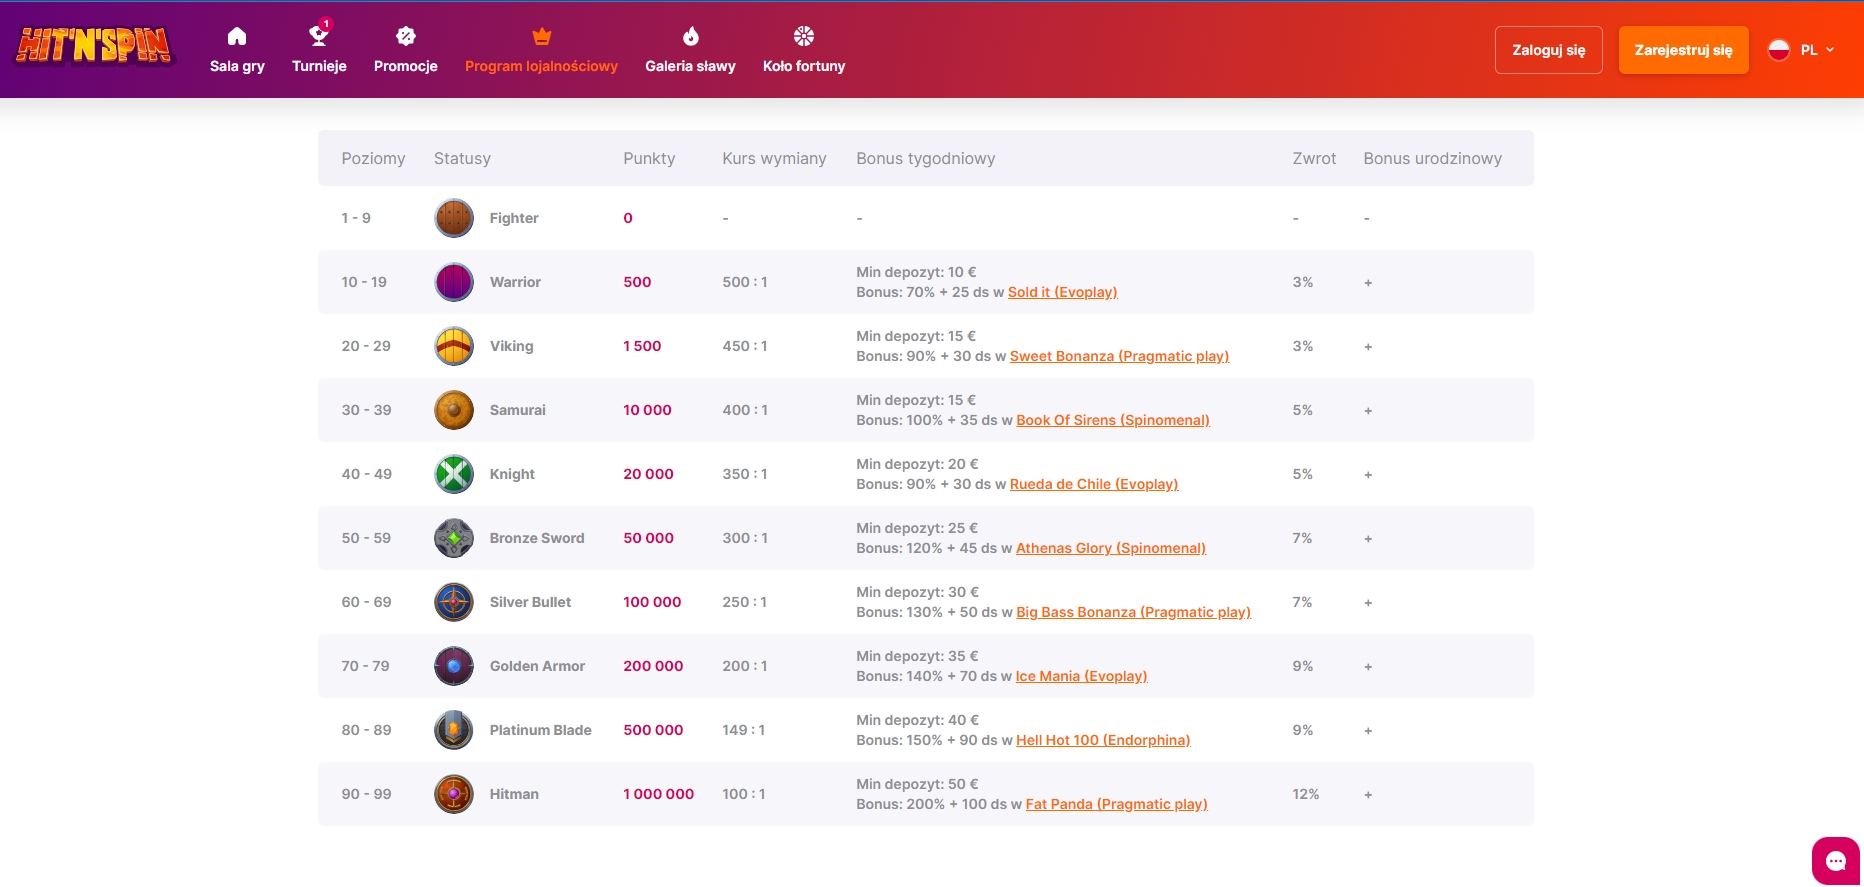The image size is (1864, 887).
Task: Open Athenas Glory (Spinomenal) link
Action: (x=1111, y=548)
